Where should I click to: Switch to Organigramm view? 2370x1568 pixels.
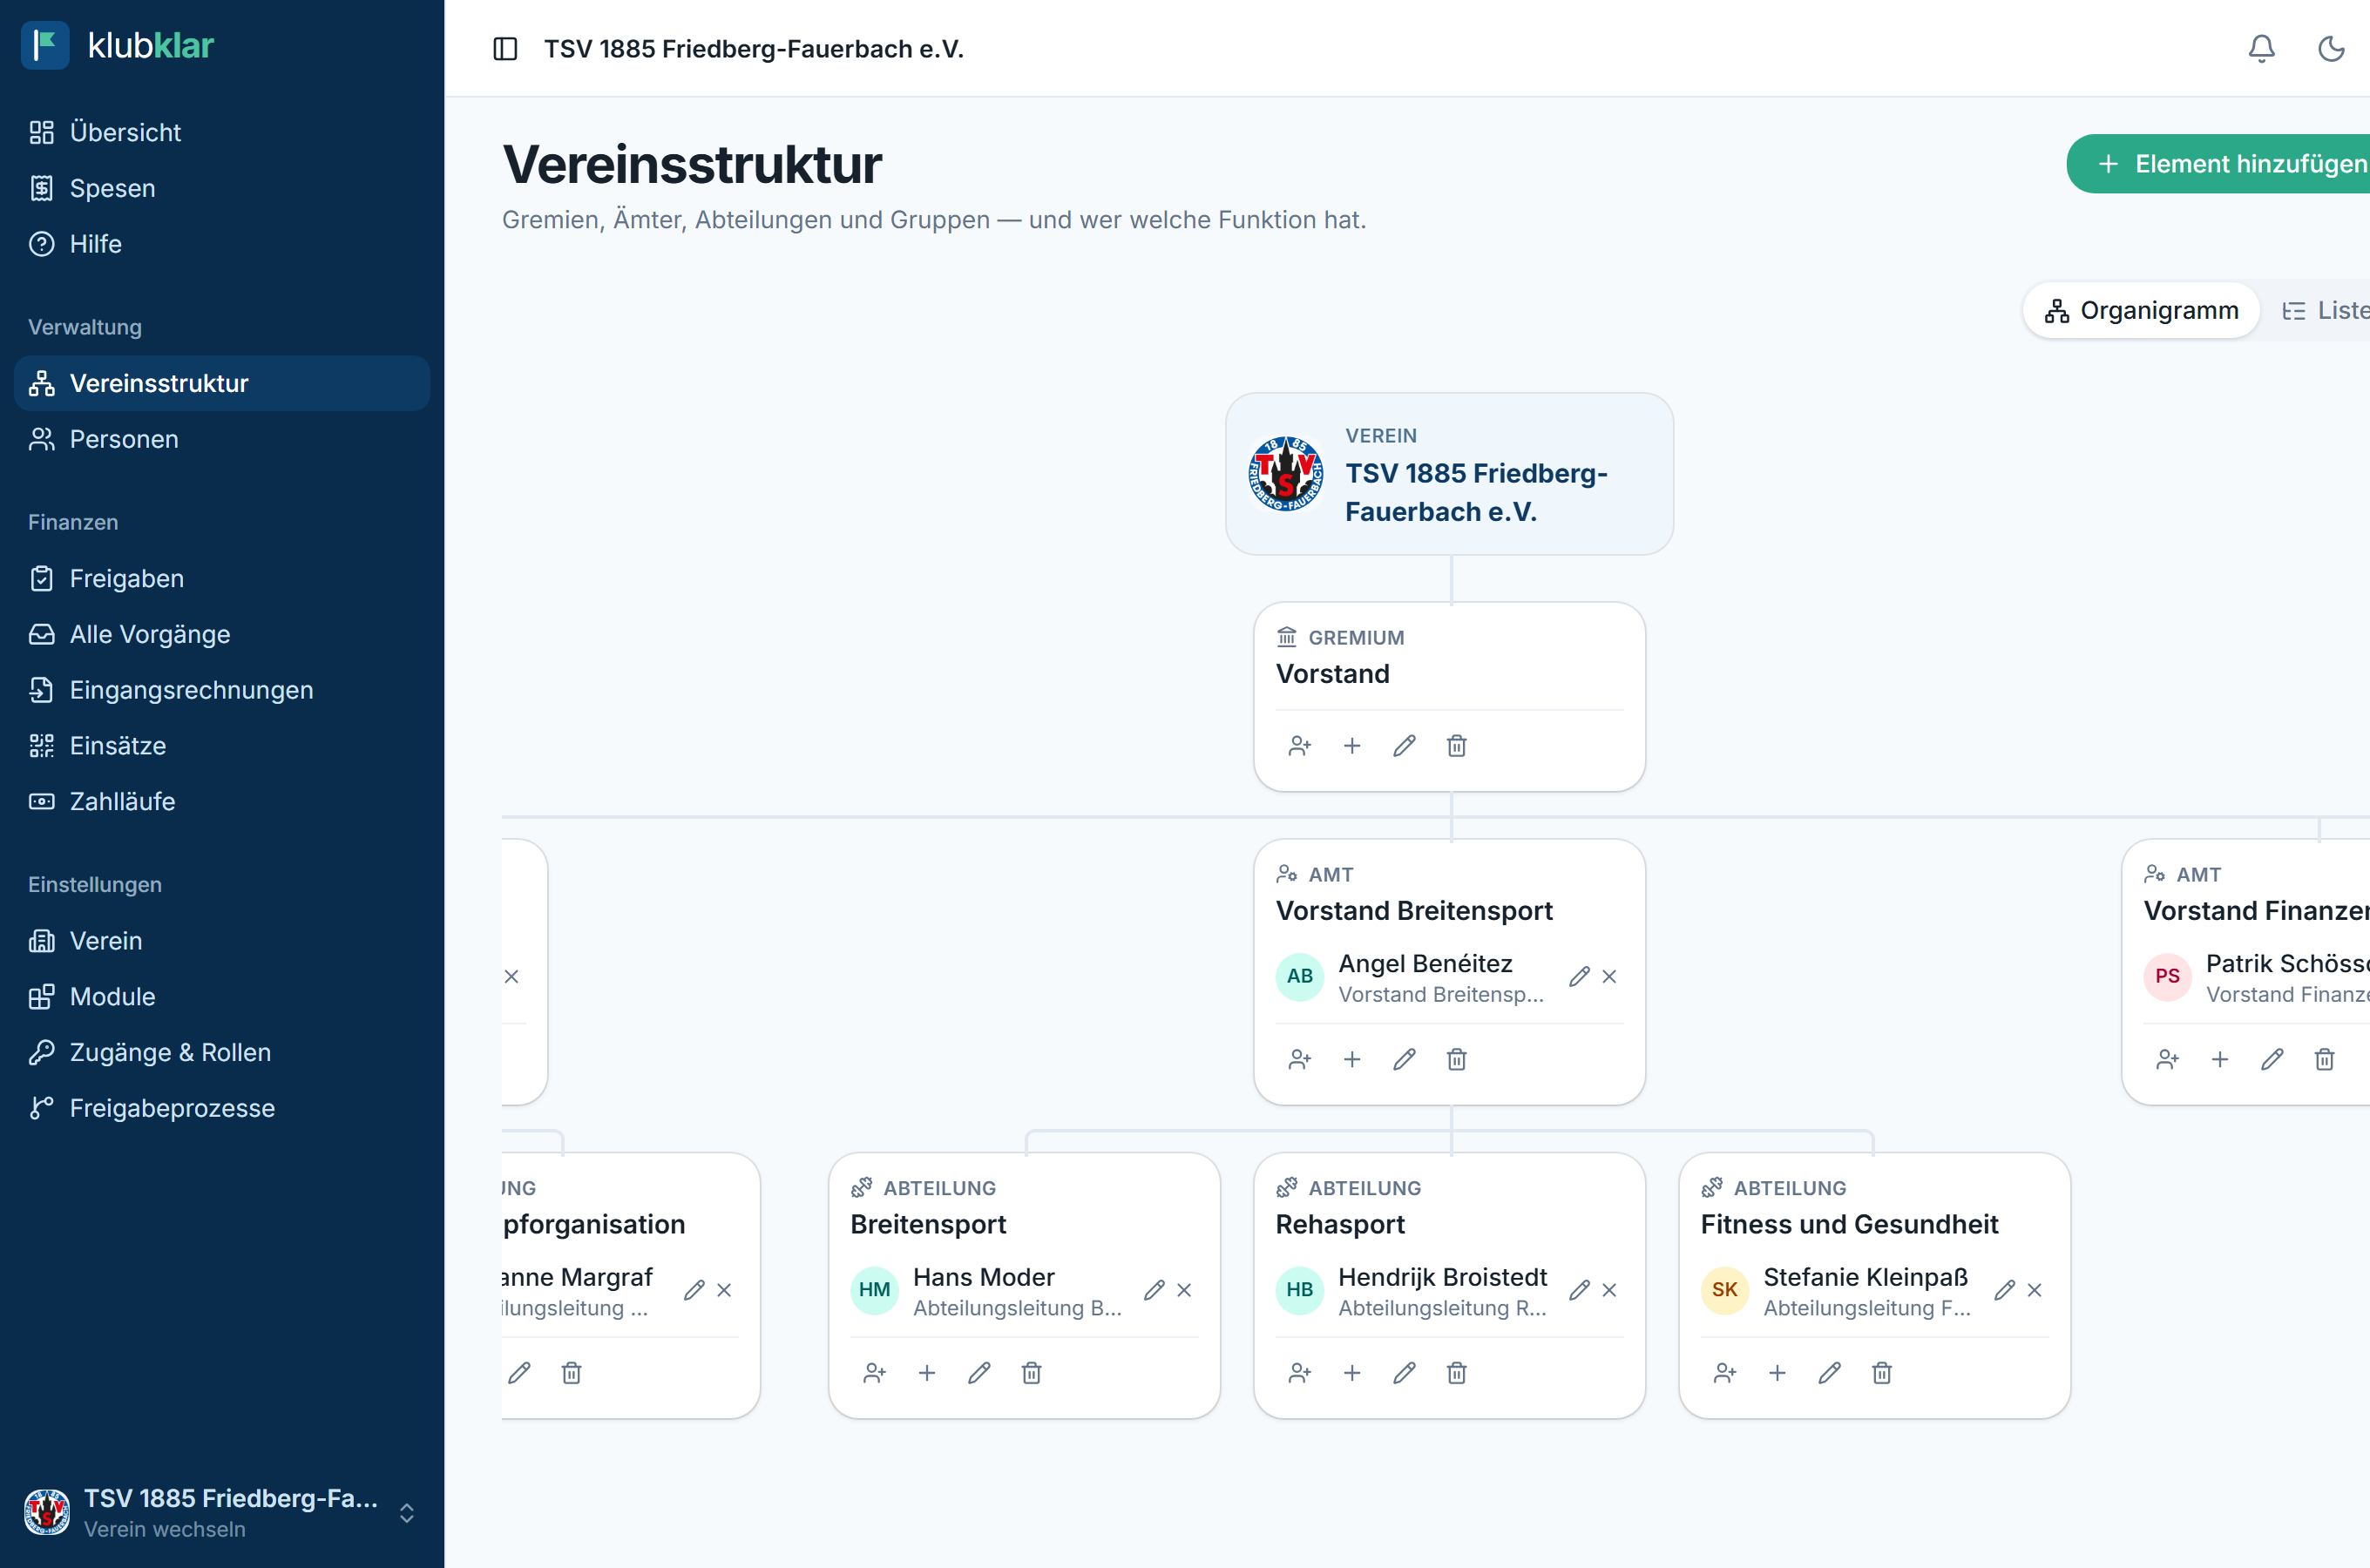click(x=2141, y=311)
